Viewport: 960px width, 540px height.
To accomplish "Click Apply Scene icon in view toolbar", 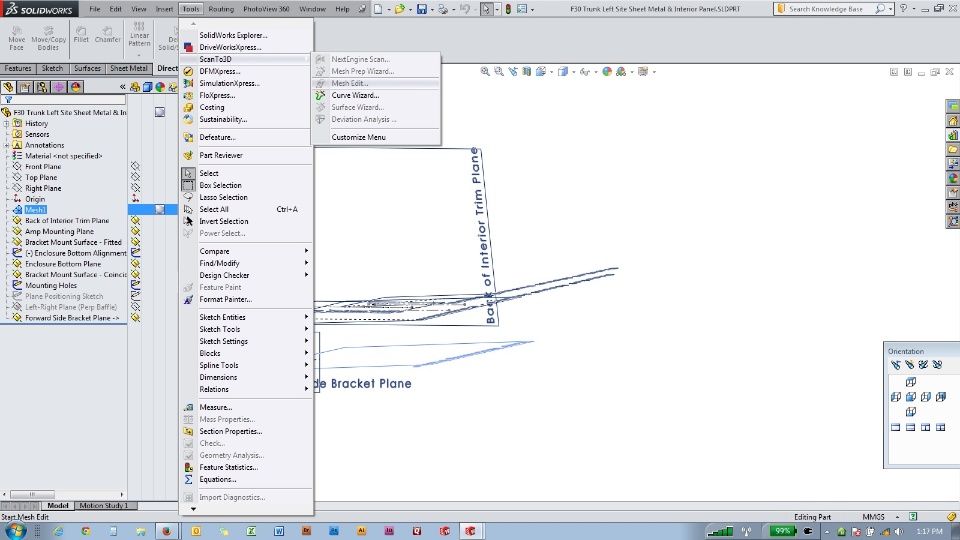I will click(621, 72).
